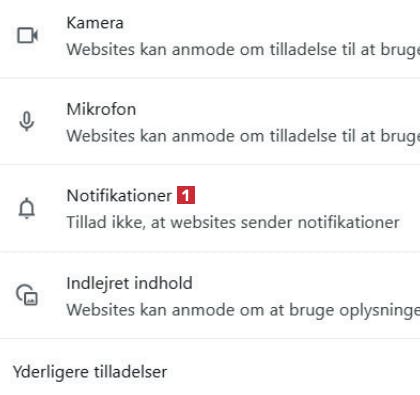This screenshot has height=395, width=420.
Task: Click the Kamera video camera icon
Action: point(27,35)
